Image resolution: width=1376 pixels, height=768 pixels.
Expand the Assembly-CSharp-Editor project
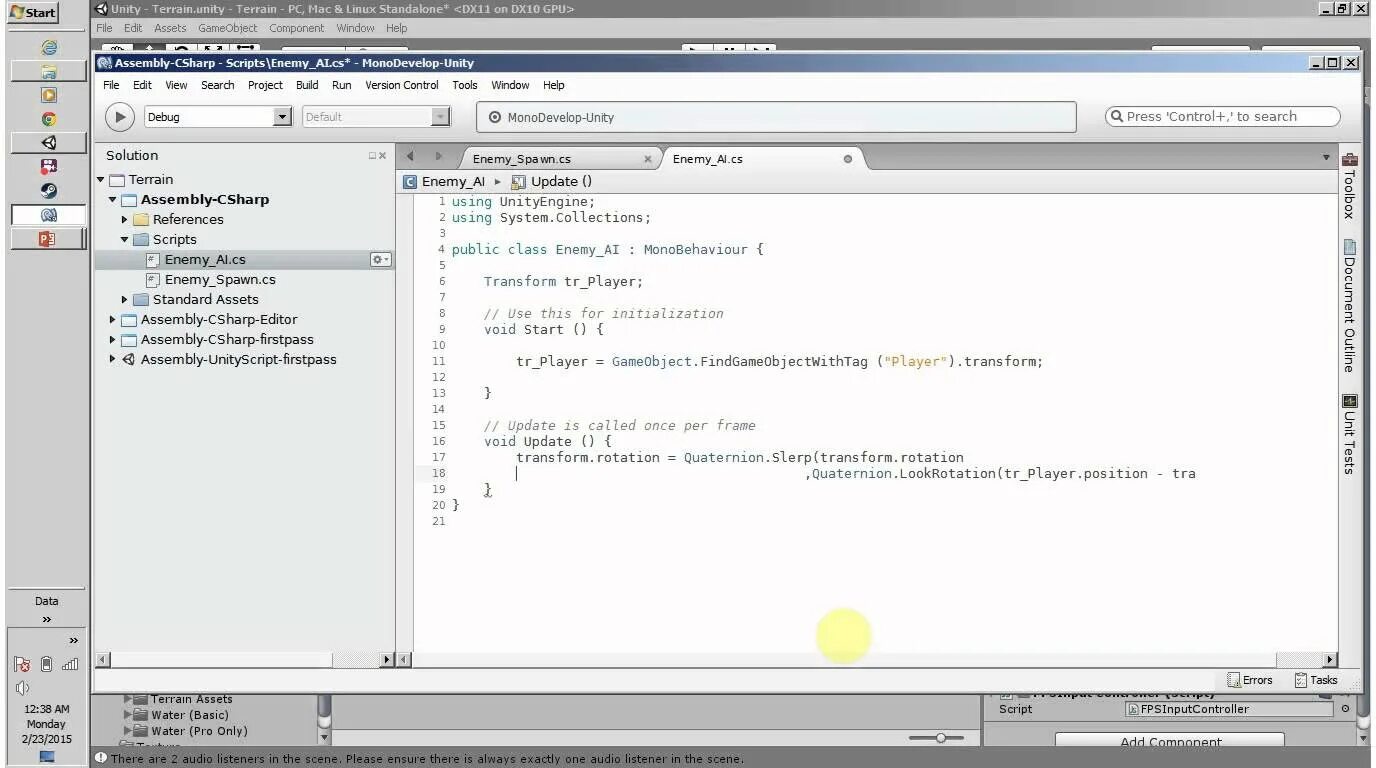pyautogui.click(x=113, y=320)
